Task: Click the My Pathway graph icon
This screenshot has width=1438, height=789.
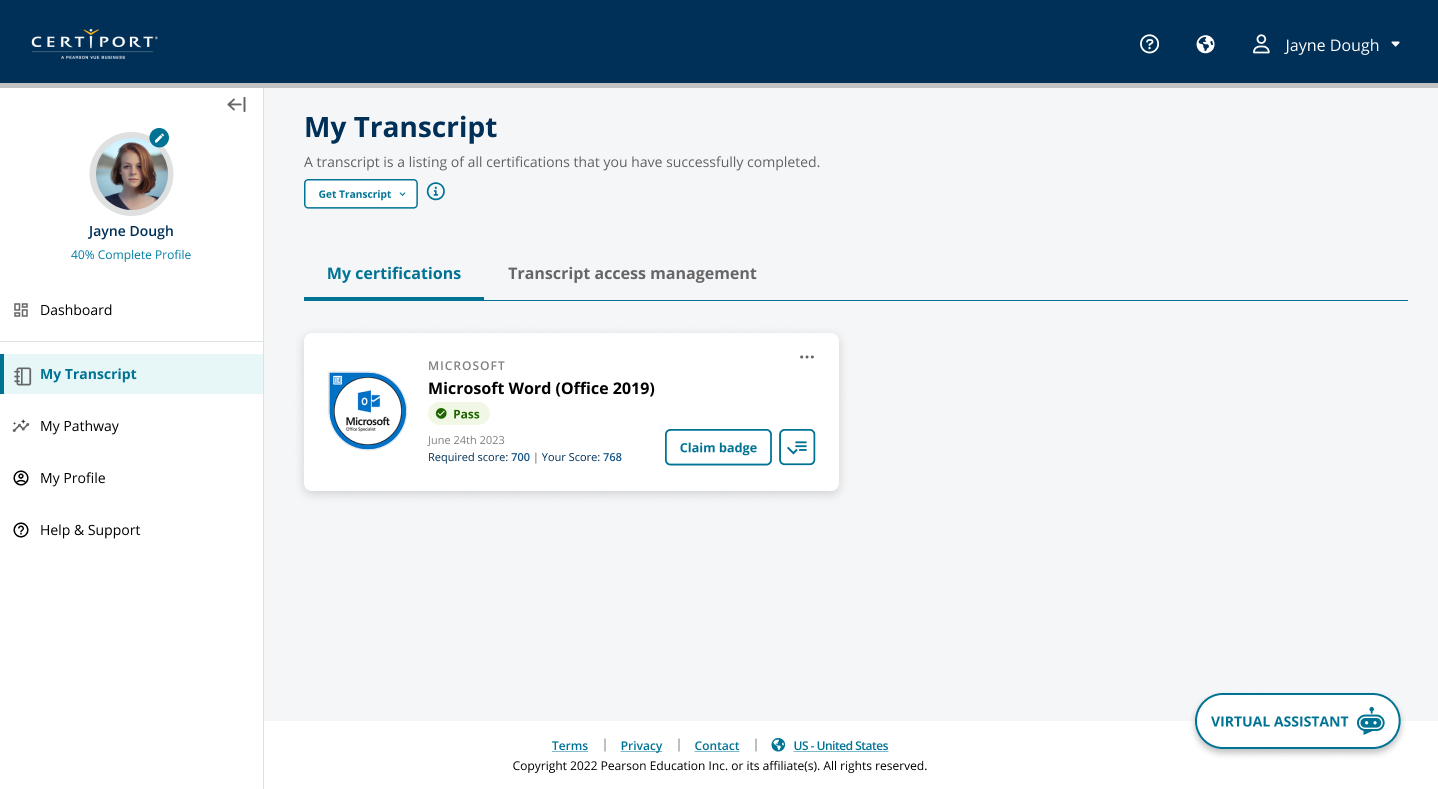Action: [21, 426]
